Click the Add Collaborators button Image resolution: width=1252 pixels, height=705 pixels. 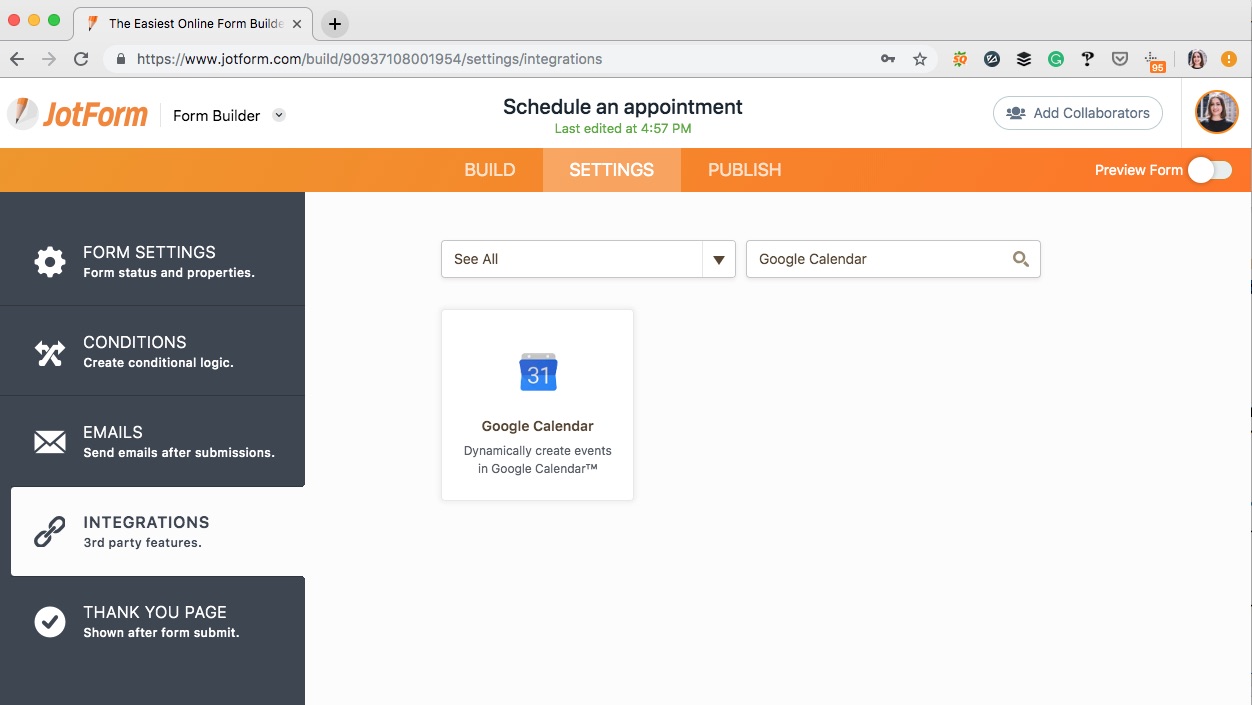click(x=1078, y=113)
